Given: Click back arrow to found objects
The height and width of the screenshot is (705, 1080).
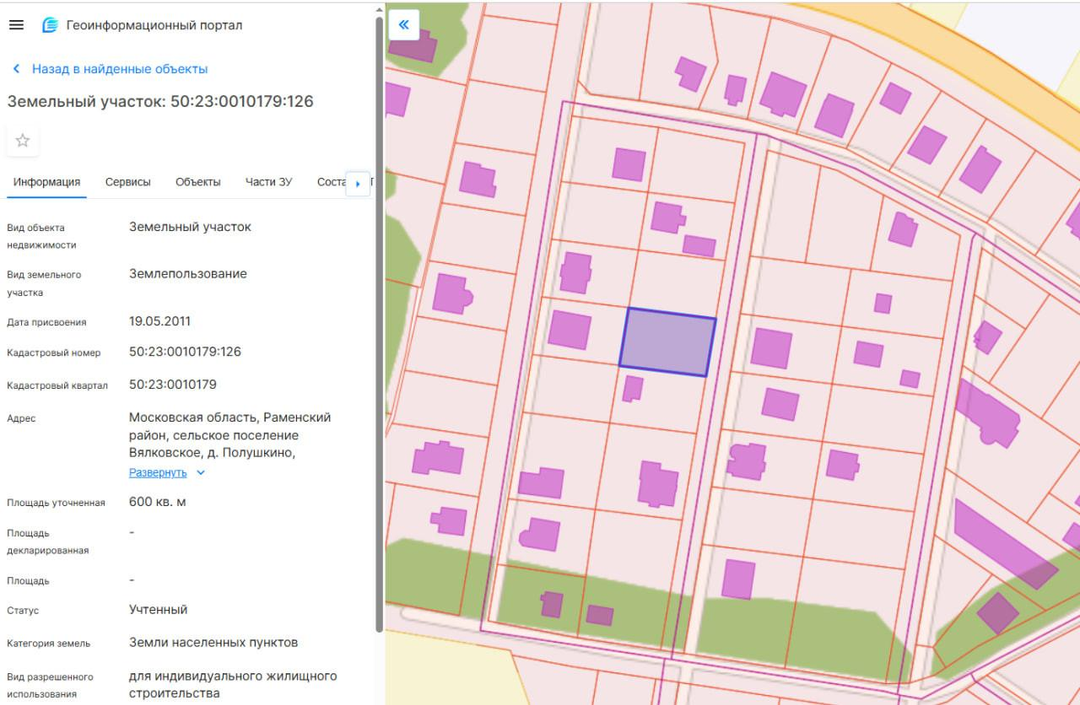Looking at the screenshot, I should pos(16,69).
